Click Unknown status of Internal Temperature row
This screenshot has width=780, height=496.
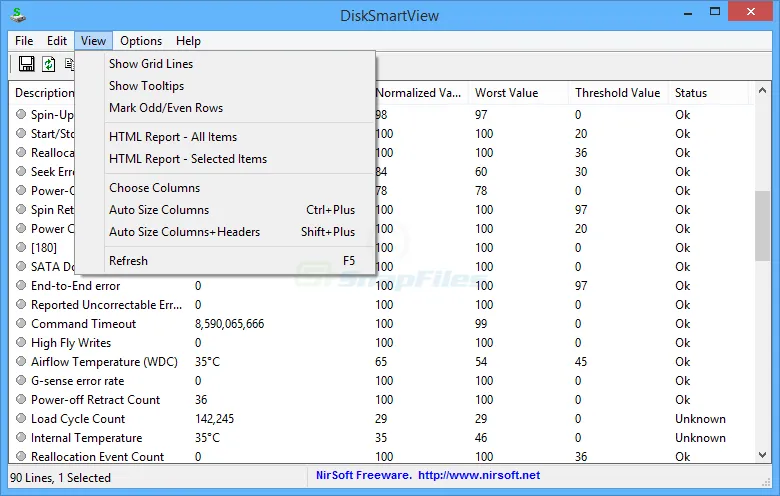tap(700, 438)
